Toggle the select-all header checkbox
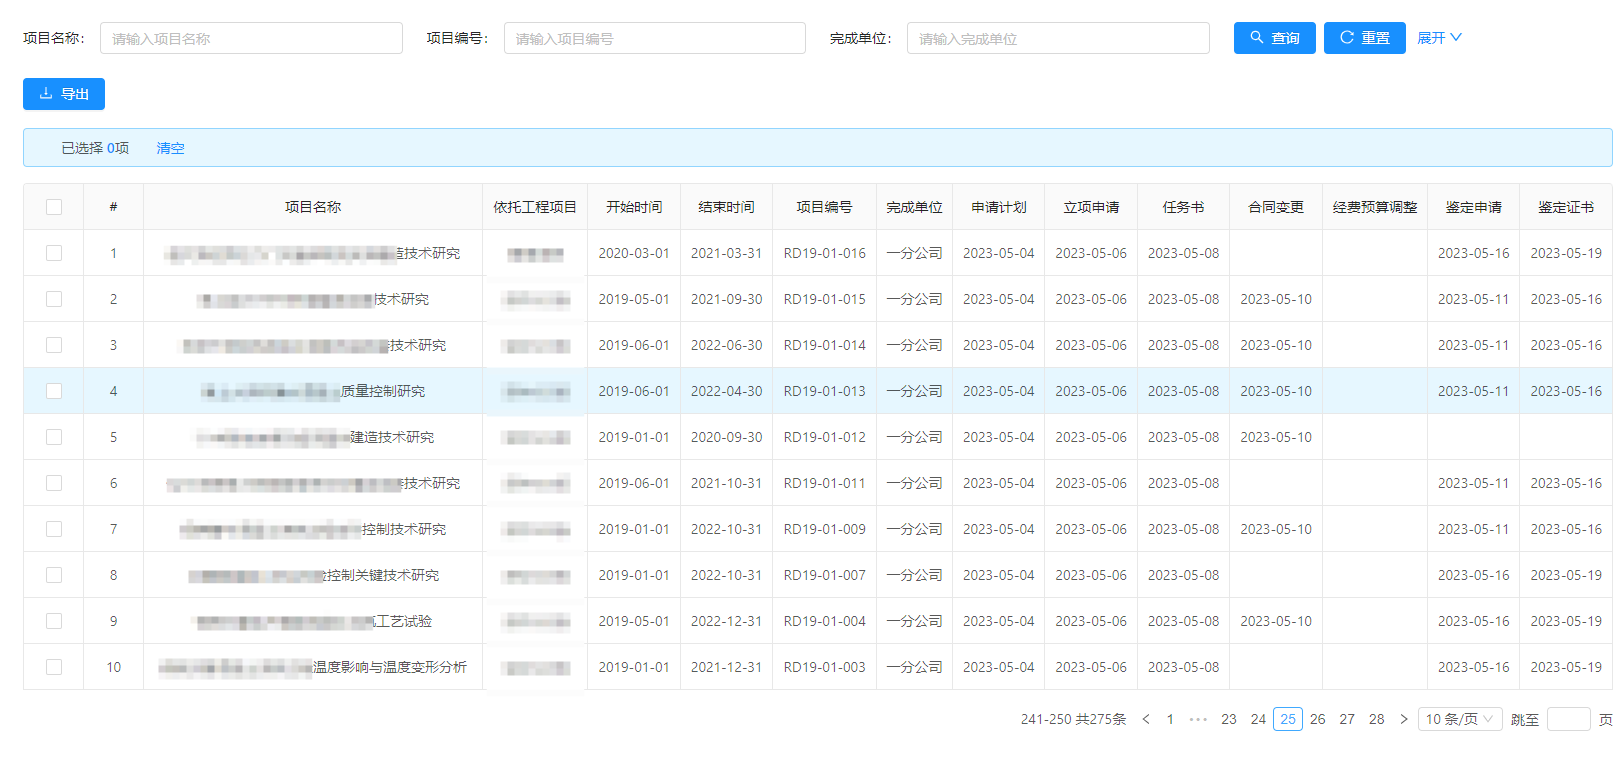1617x760 pixels. (54, 207)
